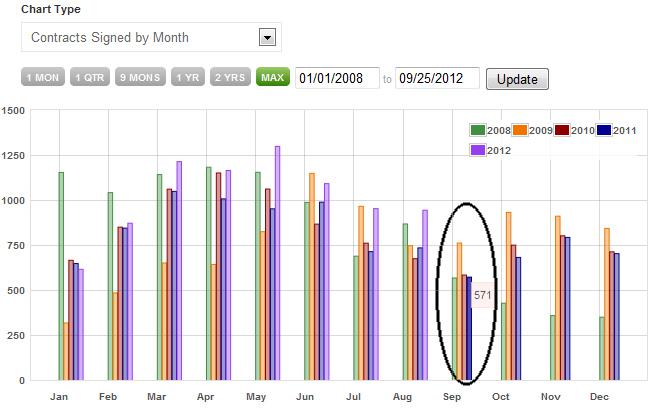Click the May axis label
This screenshot has width=658, height=409.
pos(256,396)
